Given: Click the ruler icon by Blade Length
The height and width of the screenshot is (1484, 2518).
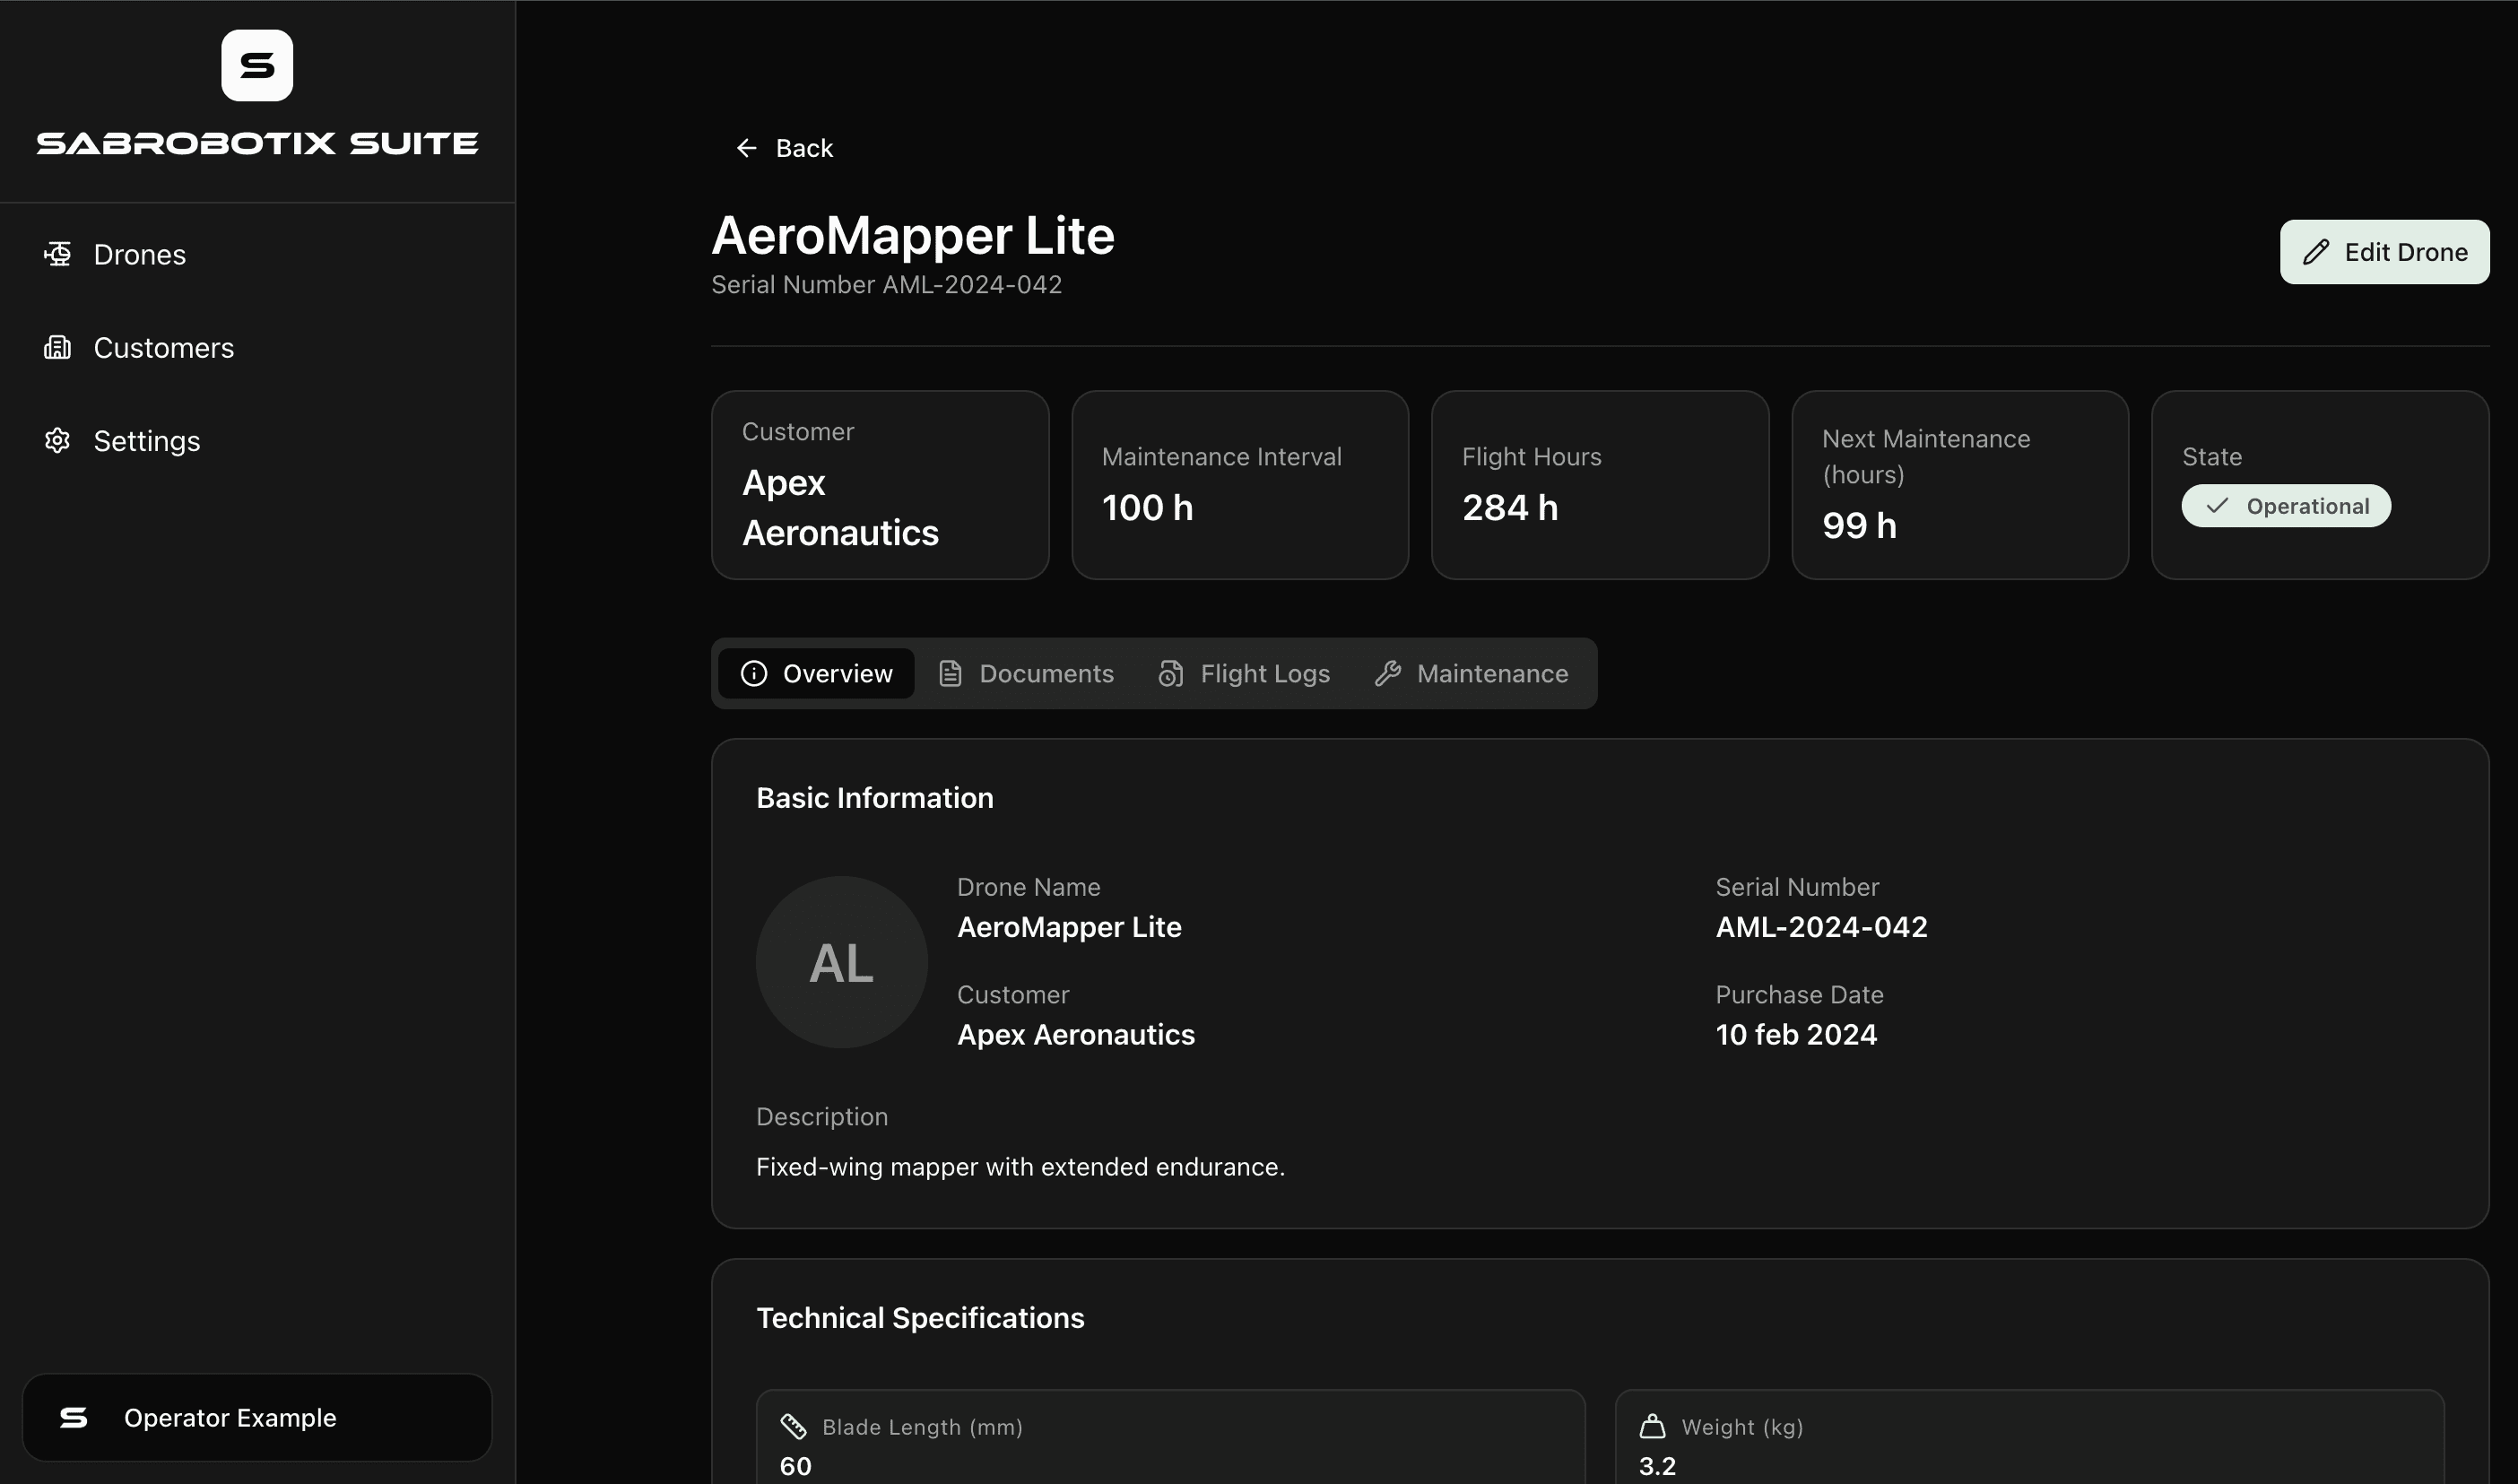Looking at the screenshot, I should (x=793, y=1426).
